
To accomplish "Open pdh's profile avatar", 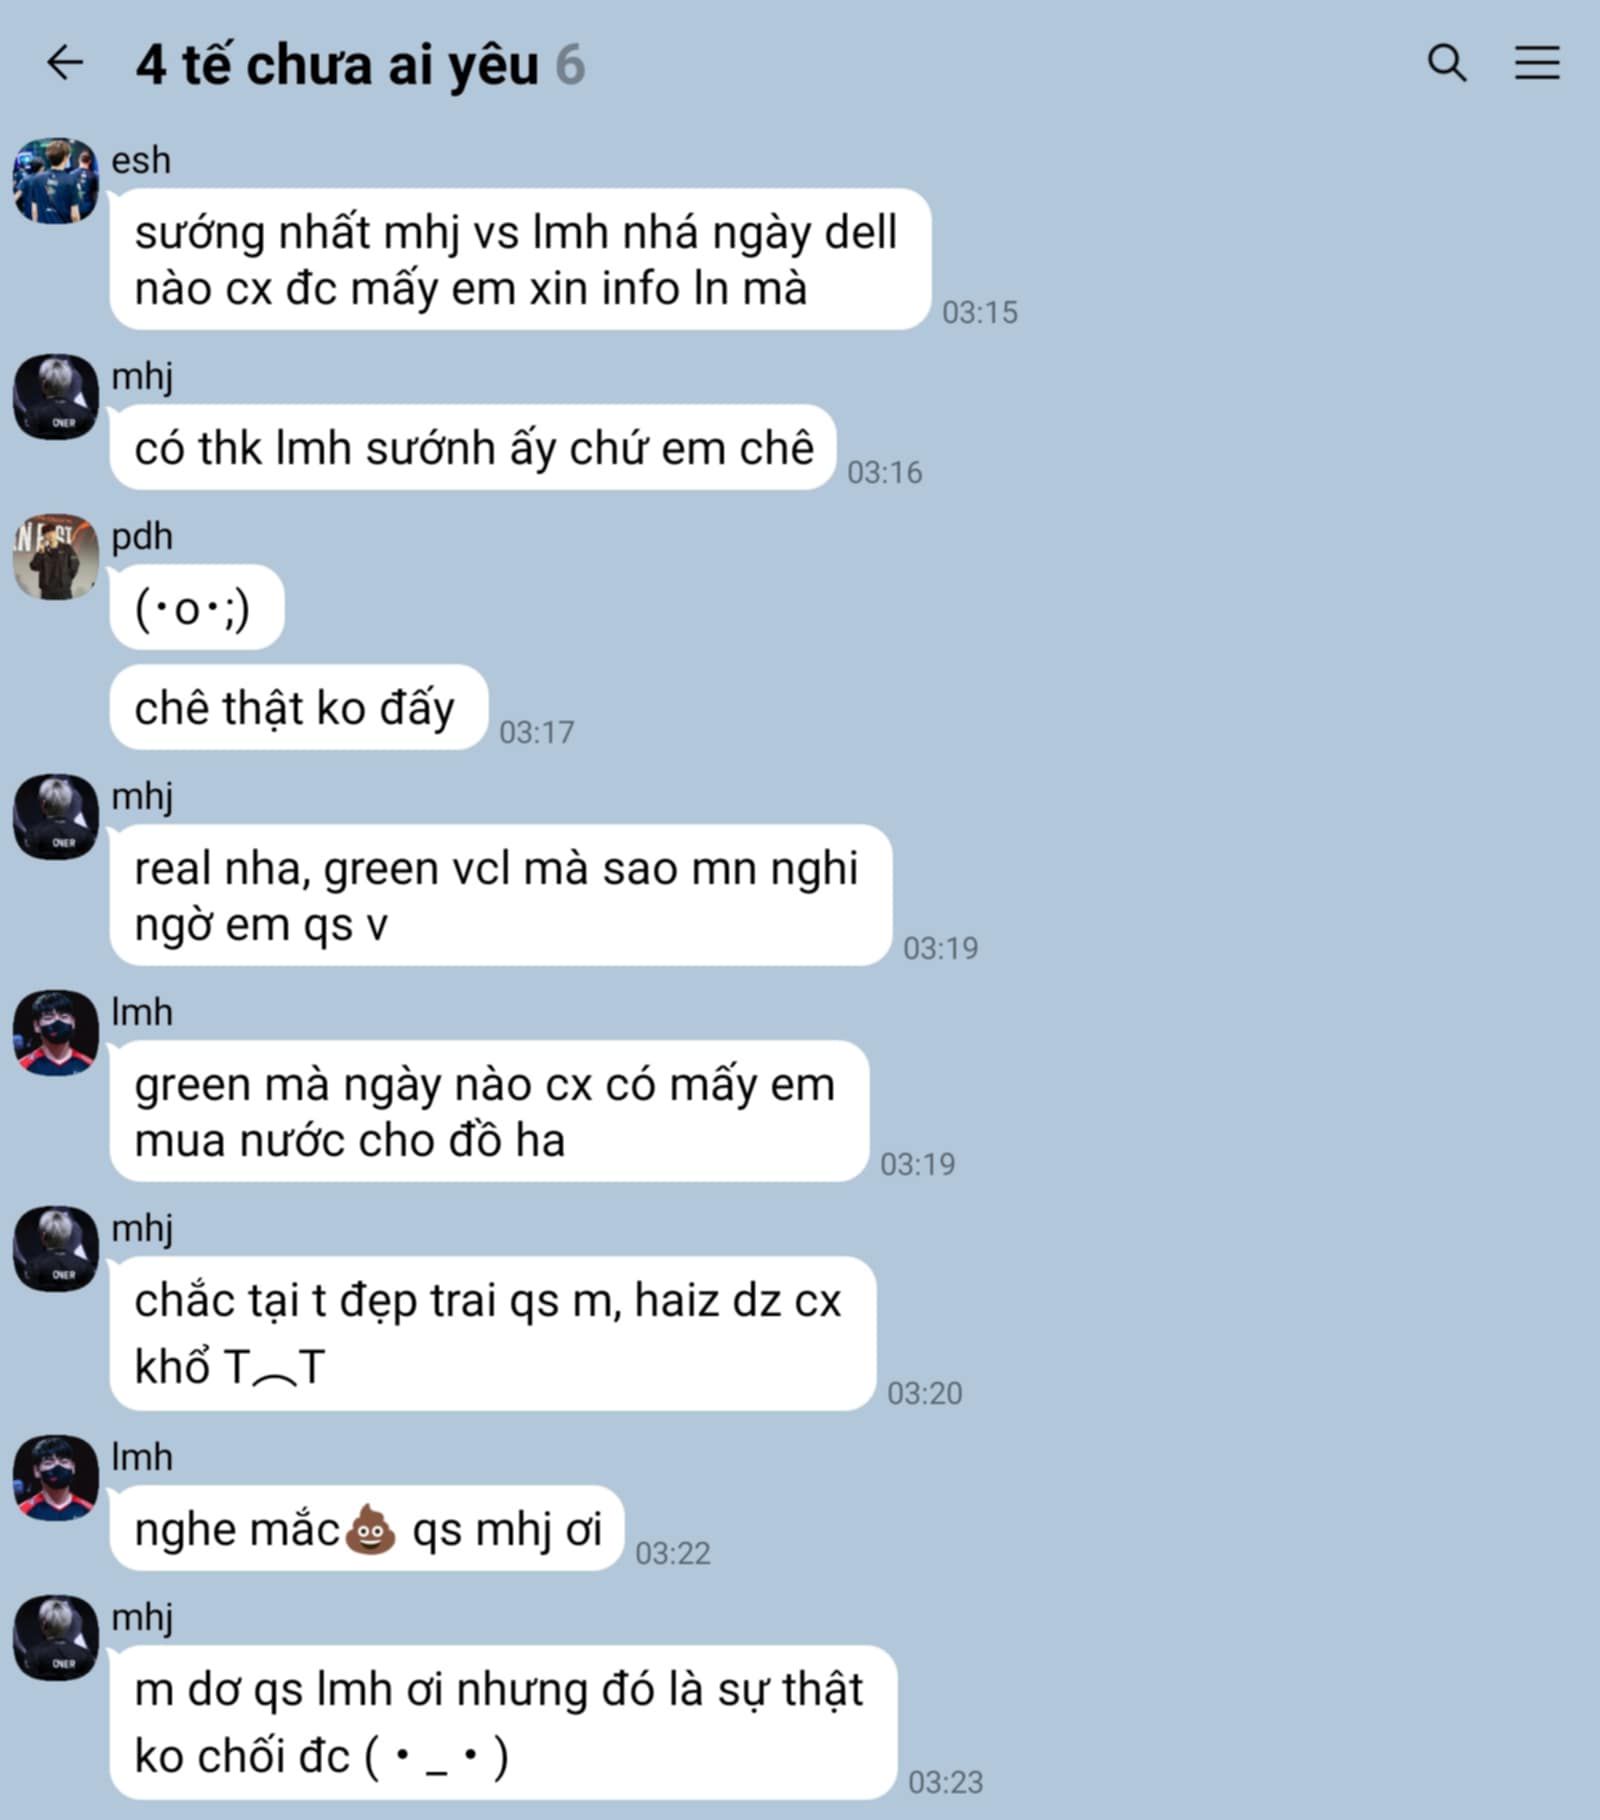I will click(x=56, y=556).
